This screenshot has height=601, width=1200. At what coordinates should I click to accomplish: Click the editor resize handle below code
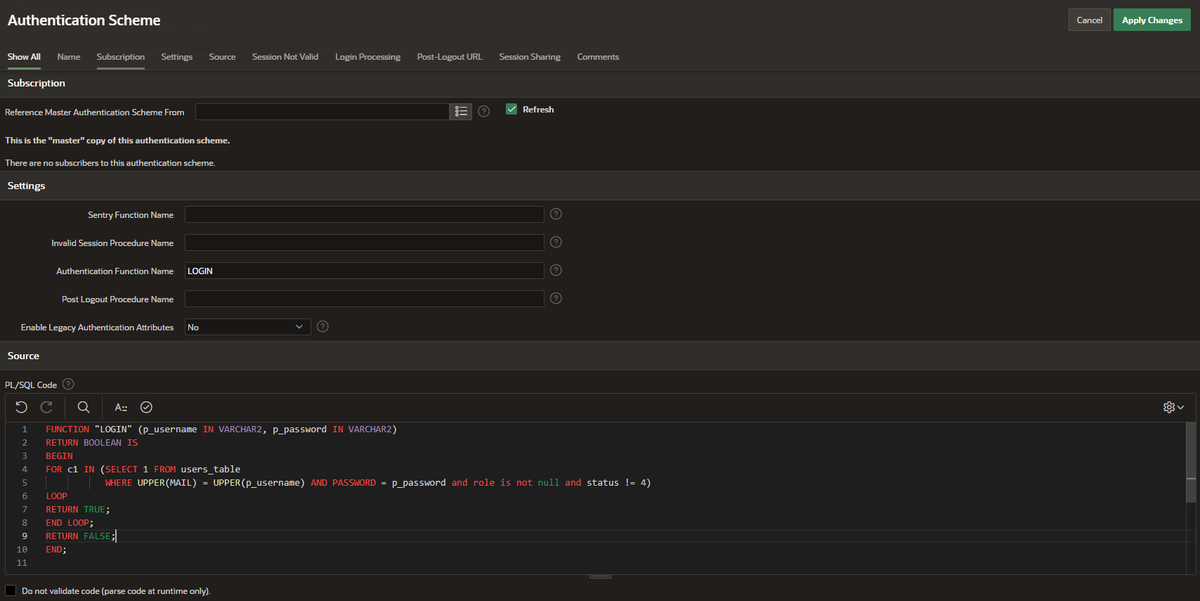600,576
